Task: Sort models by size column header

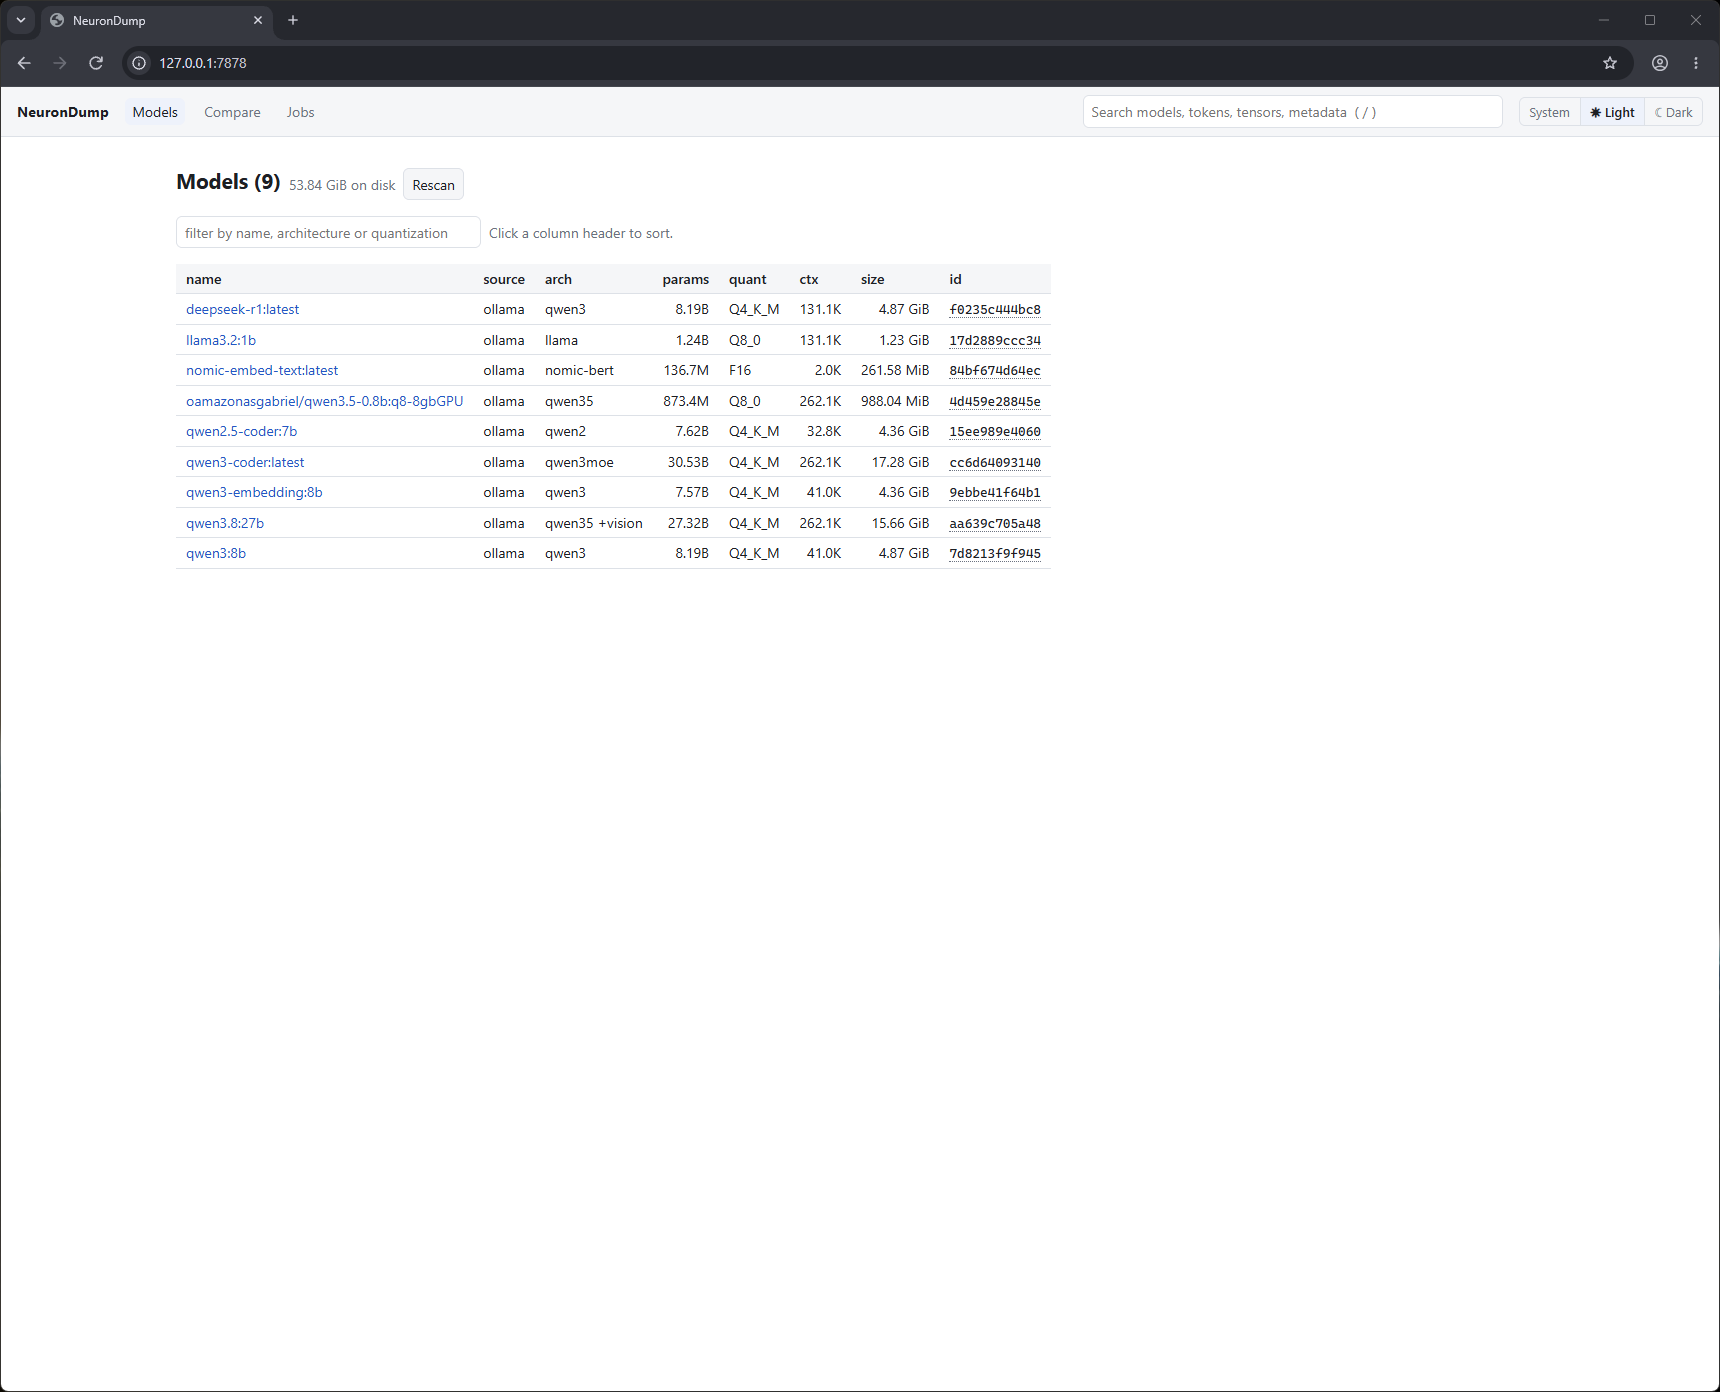Action: (872, 279)
